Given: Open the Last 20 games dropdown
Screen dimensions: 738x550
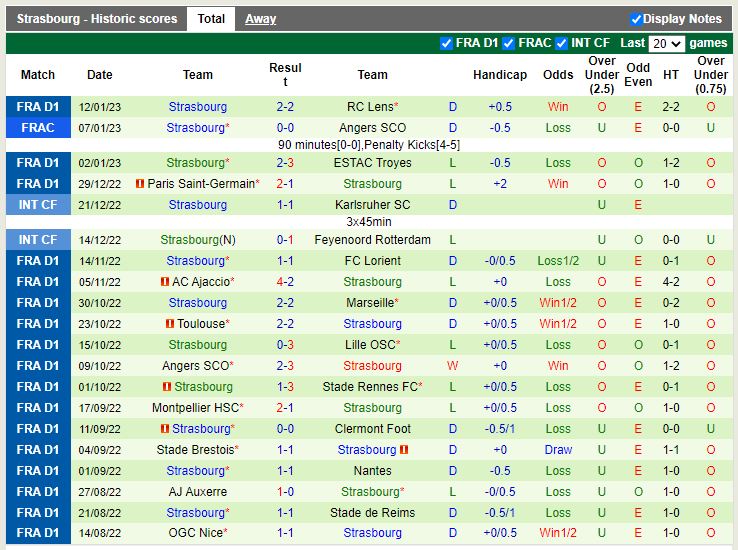Looking at the screenshot, I should click(666, 44).
